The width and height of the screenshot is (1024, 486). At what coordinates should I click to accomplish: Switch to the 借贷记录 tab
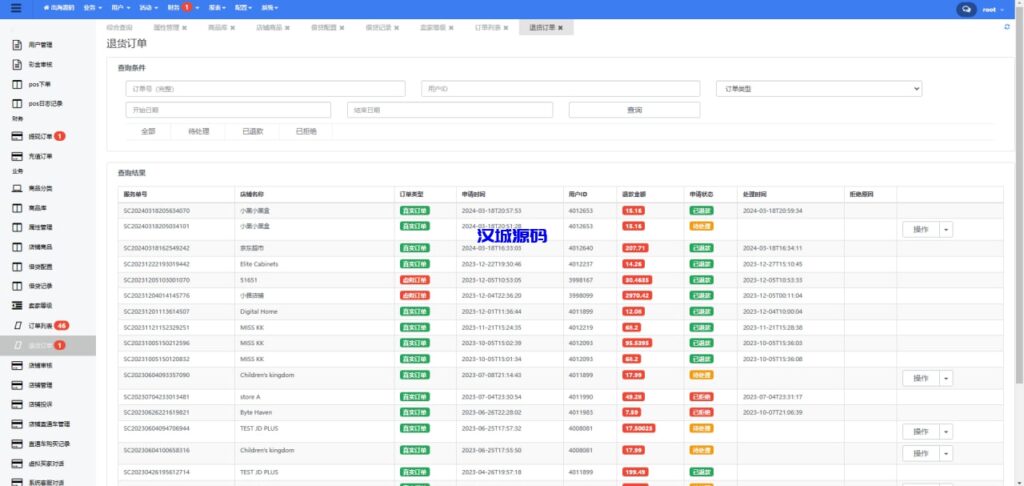[378, 28]
